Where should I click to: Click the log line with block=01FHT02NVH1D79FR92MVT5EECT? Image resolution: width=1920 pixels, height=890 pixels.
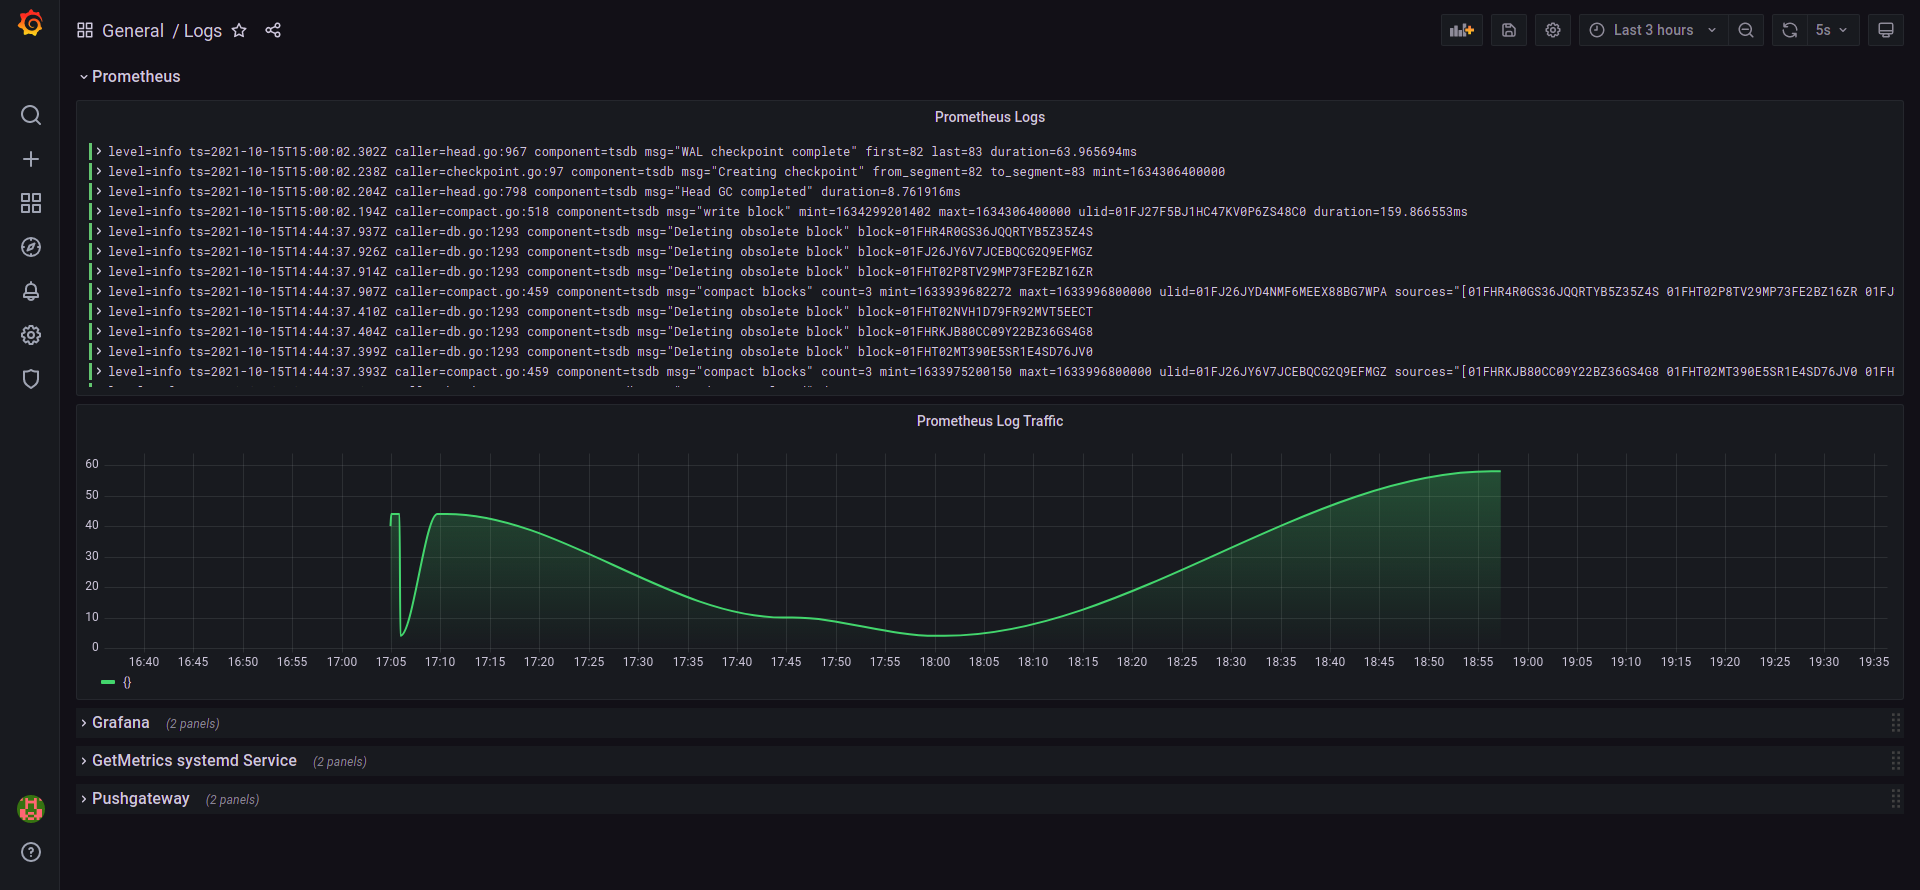600,312
